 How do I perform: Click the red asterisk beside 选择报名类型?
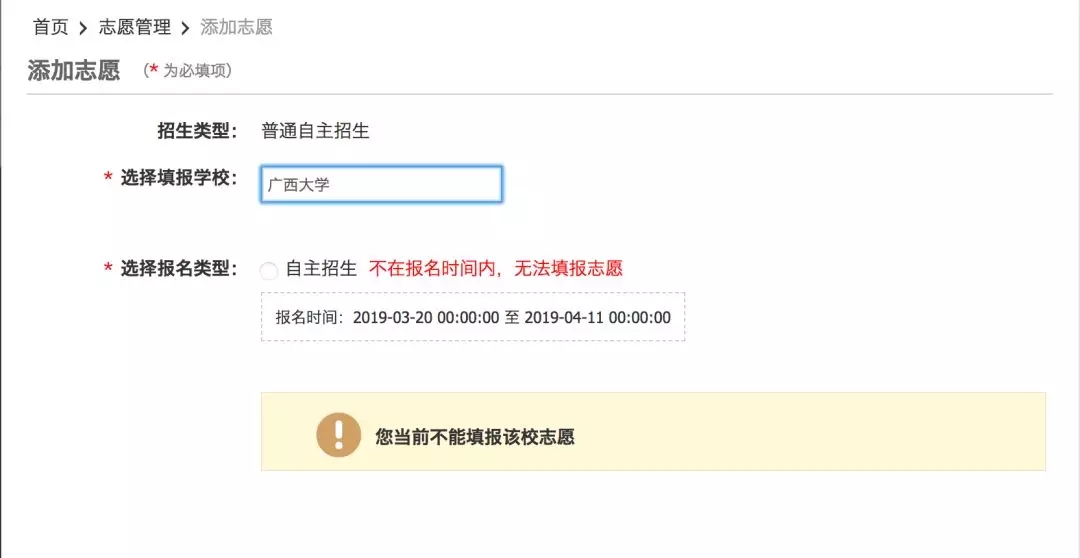108,269
